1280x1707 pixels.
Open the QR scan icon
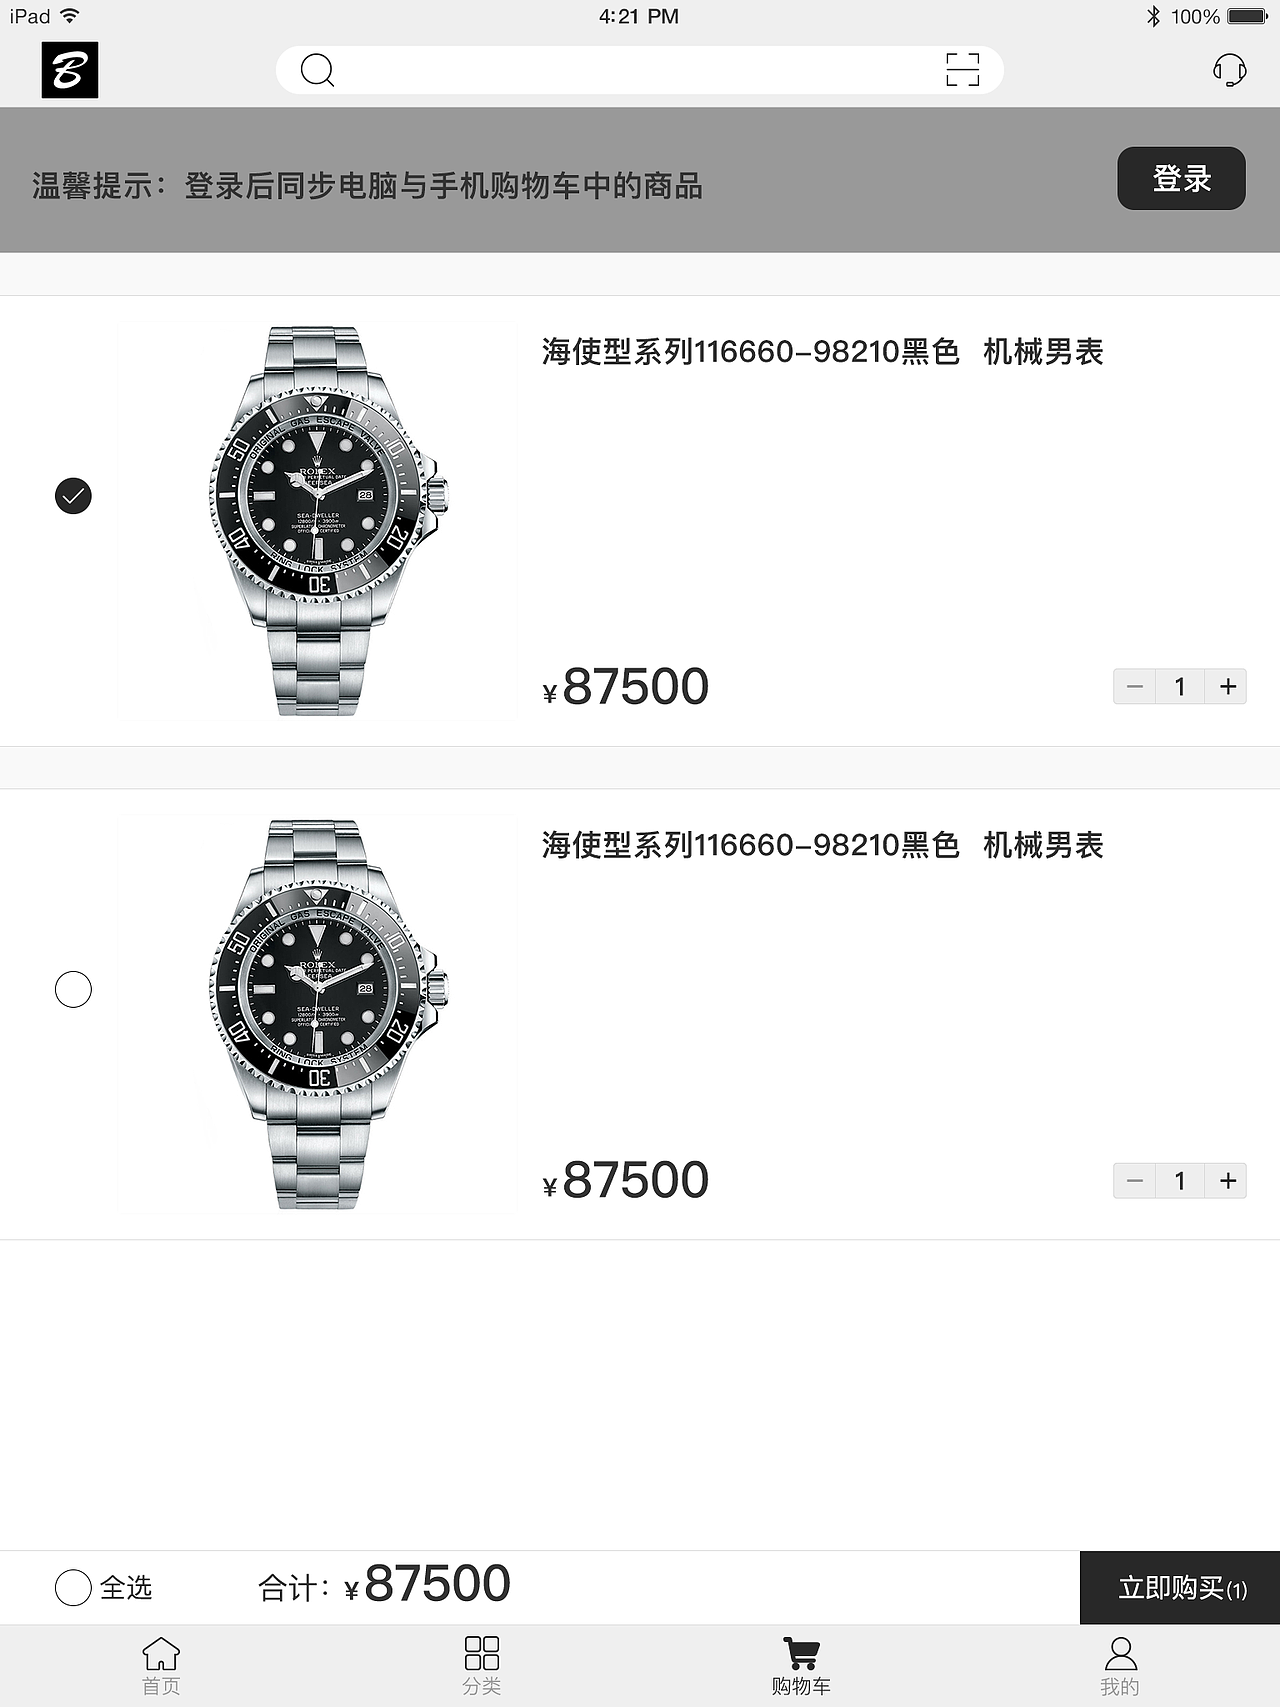coord(962,70)
